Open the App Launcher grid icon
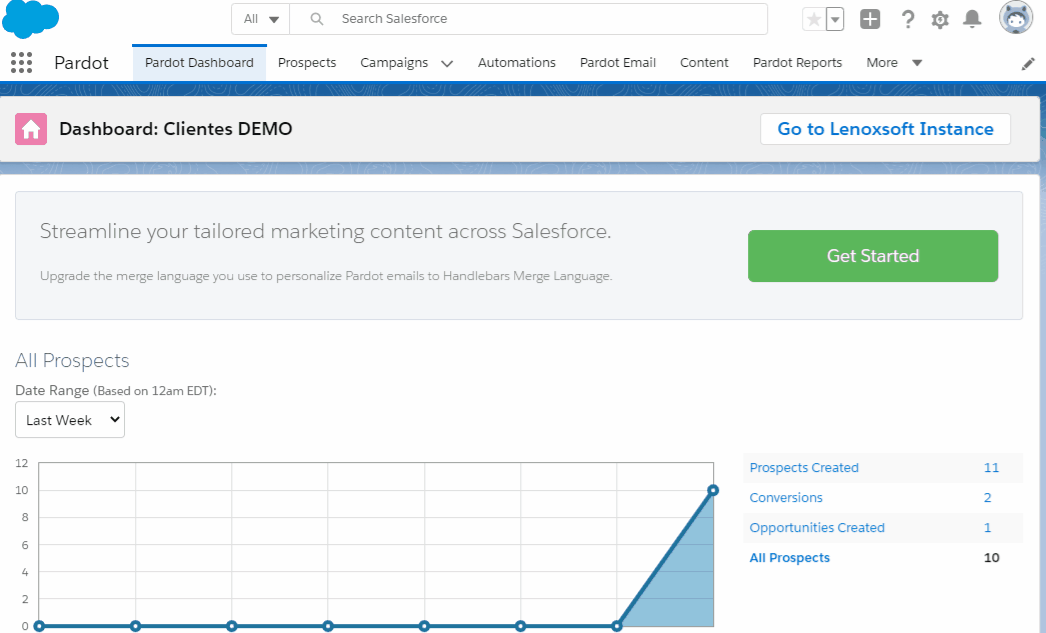The image size is (1046, 633). click(x=21, y=63)
